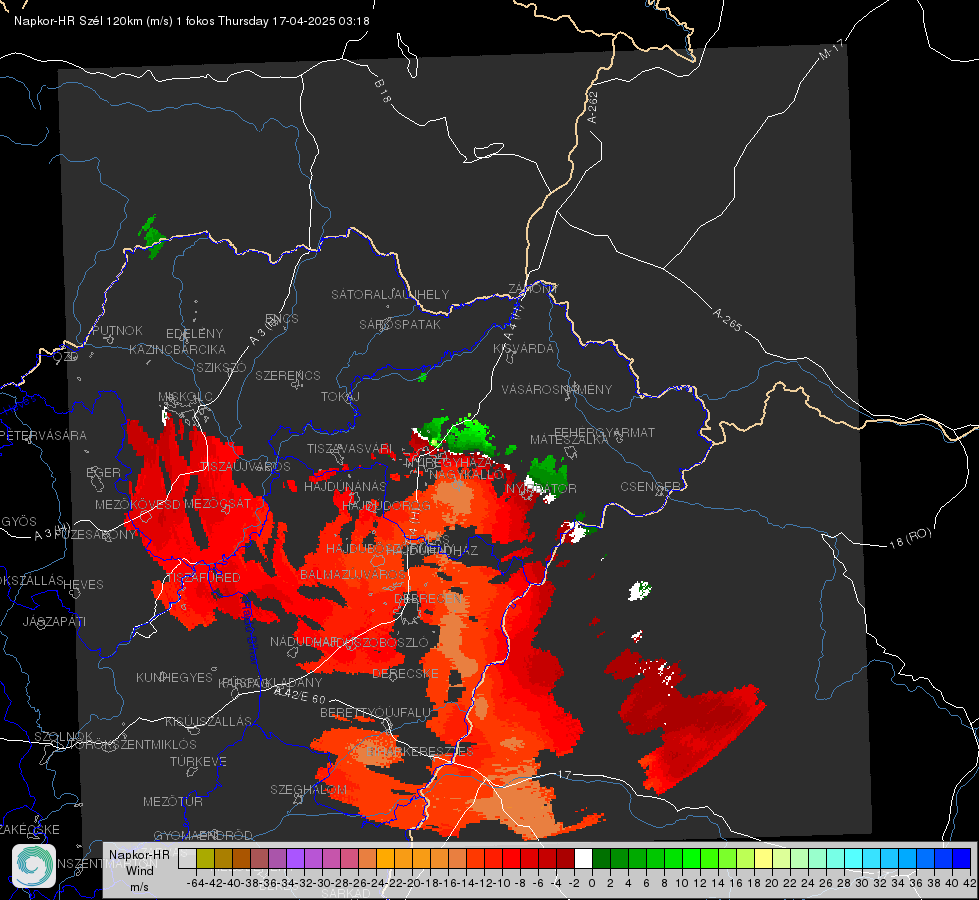Click the PUTNOK city label
Screen dimensions: 979x900
pos(117,330)
